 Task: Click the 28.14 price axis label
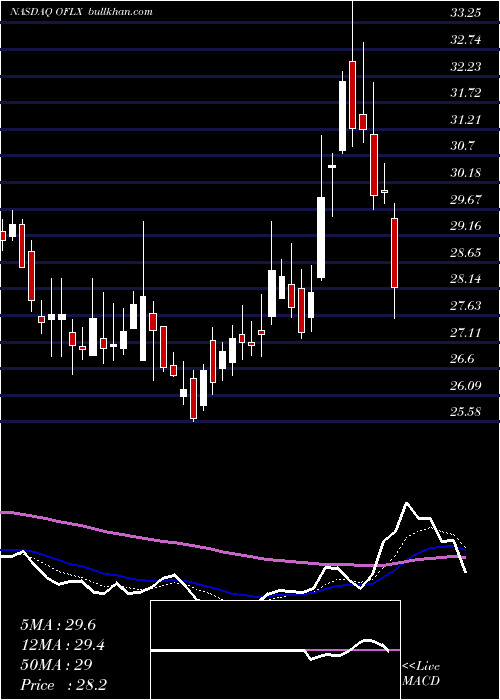pos(466,279)
